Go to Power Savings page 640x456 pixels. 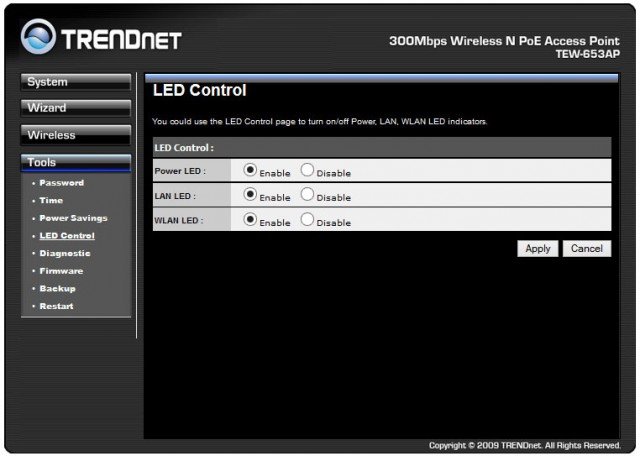tap(72, 218)
